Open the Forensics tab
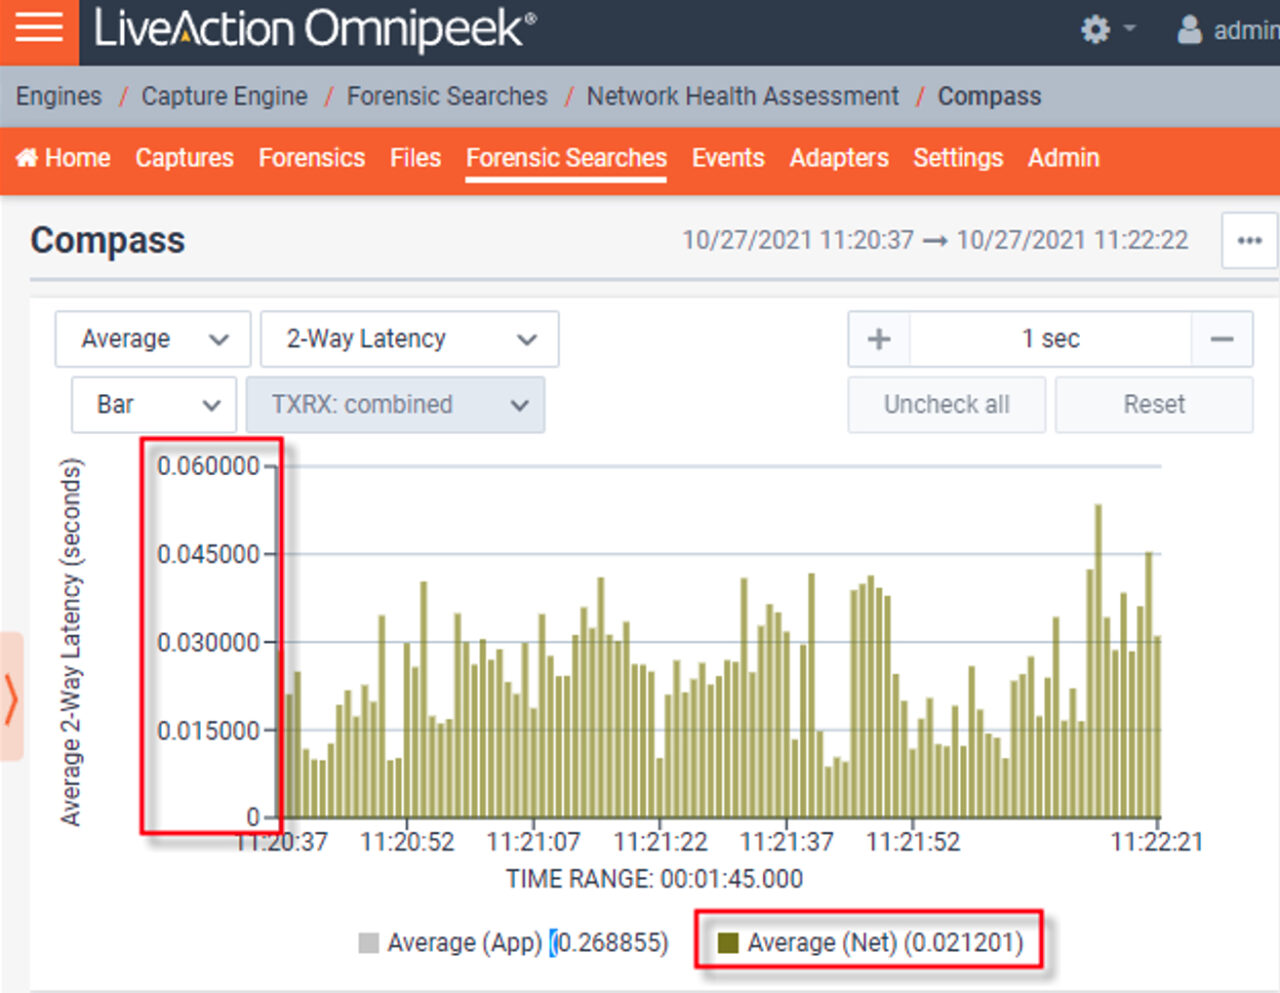This screenshot has height=993, width=1280. click(311, 158)
